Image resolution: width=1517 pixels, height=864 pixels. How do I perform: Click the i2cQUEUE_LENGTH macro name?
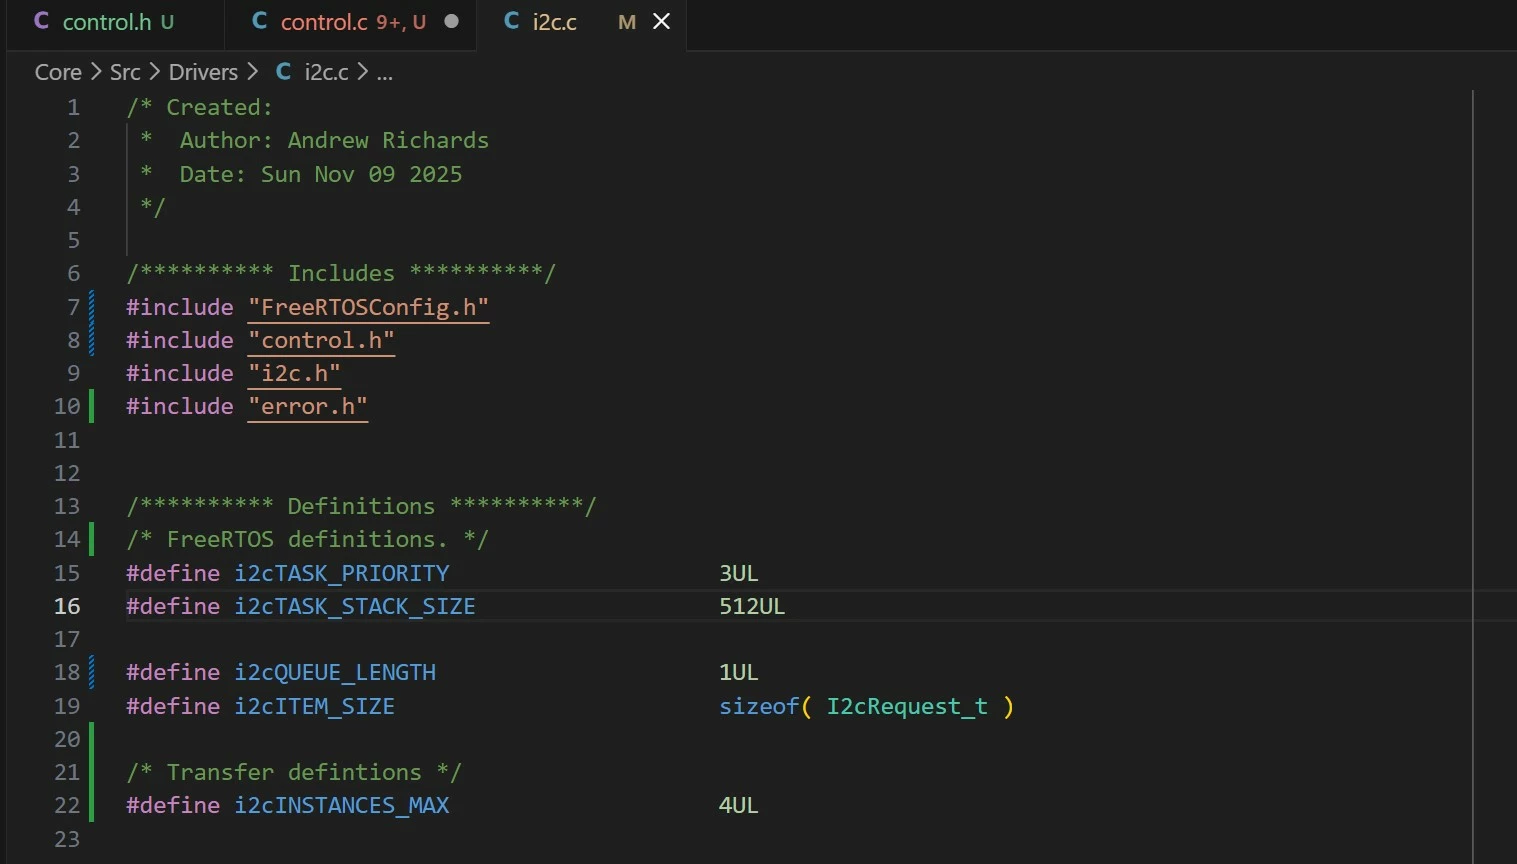(x=335, y=672)
